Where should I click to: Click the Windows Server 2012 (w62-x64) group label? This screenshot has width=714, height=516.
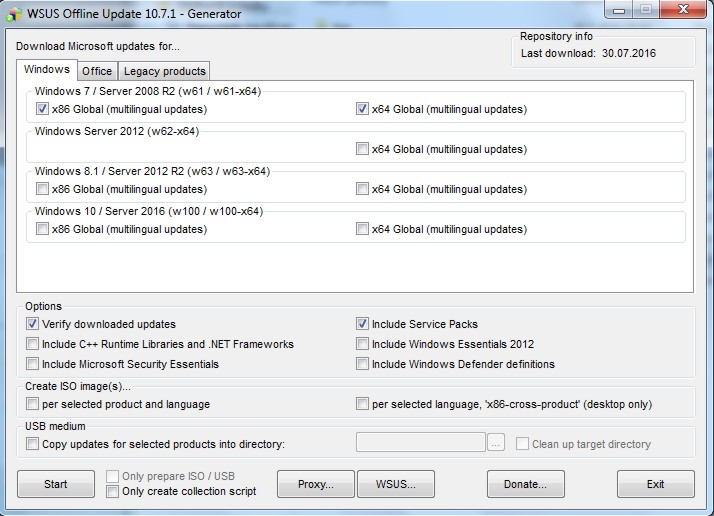tap(117, 131)
